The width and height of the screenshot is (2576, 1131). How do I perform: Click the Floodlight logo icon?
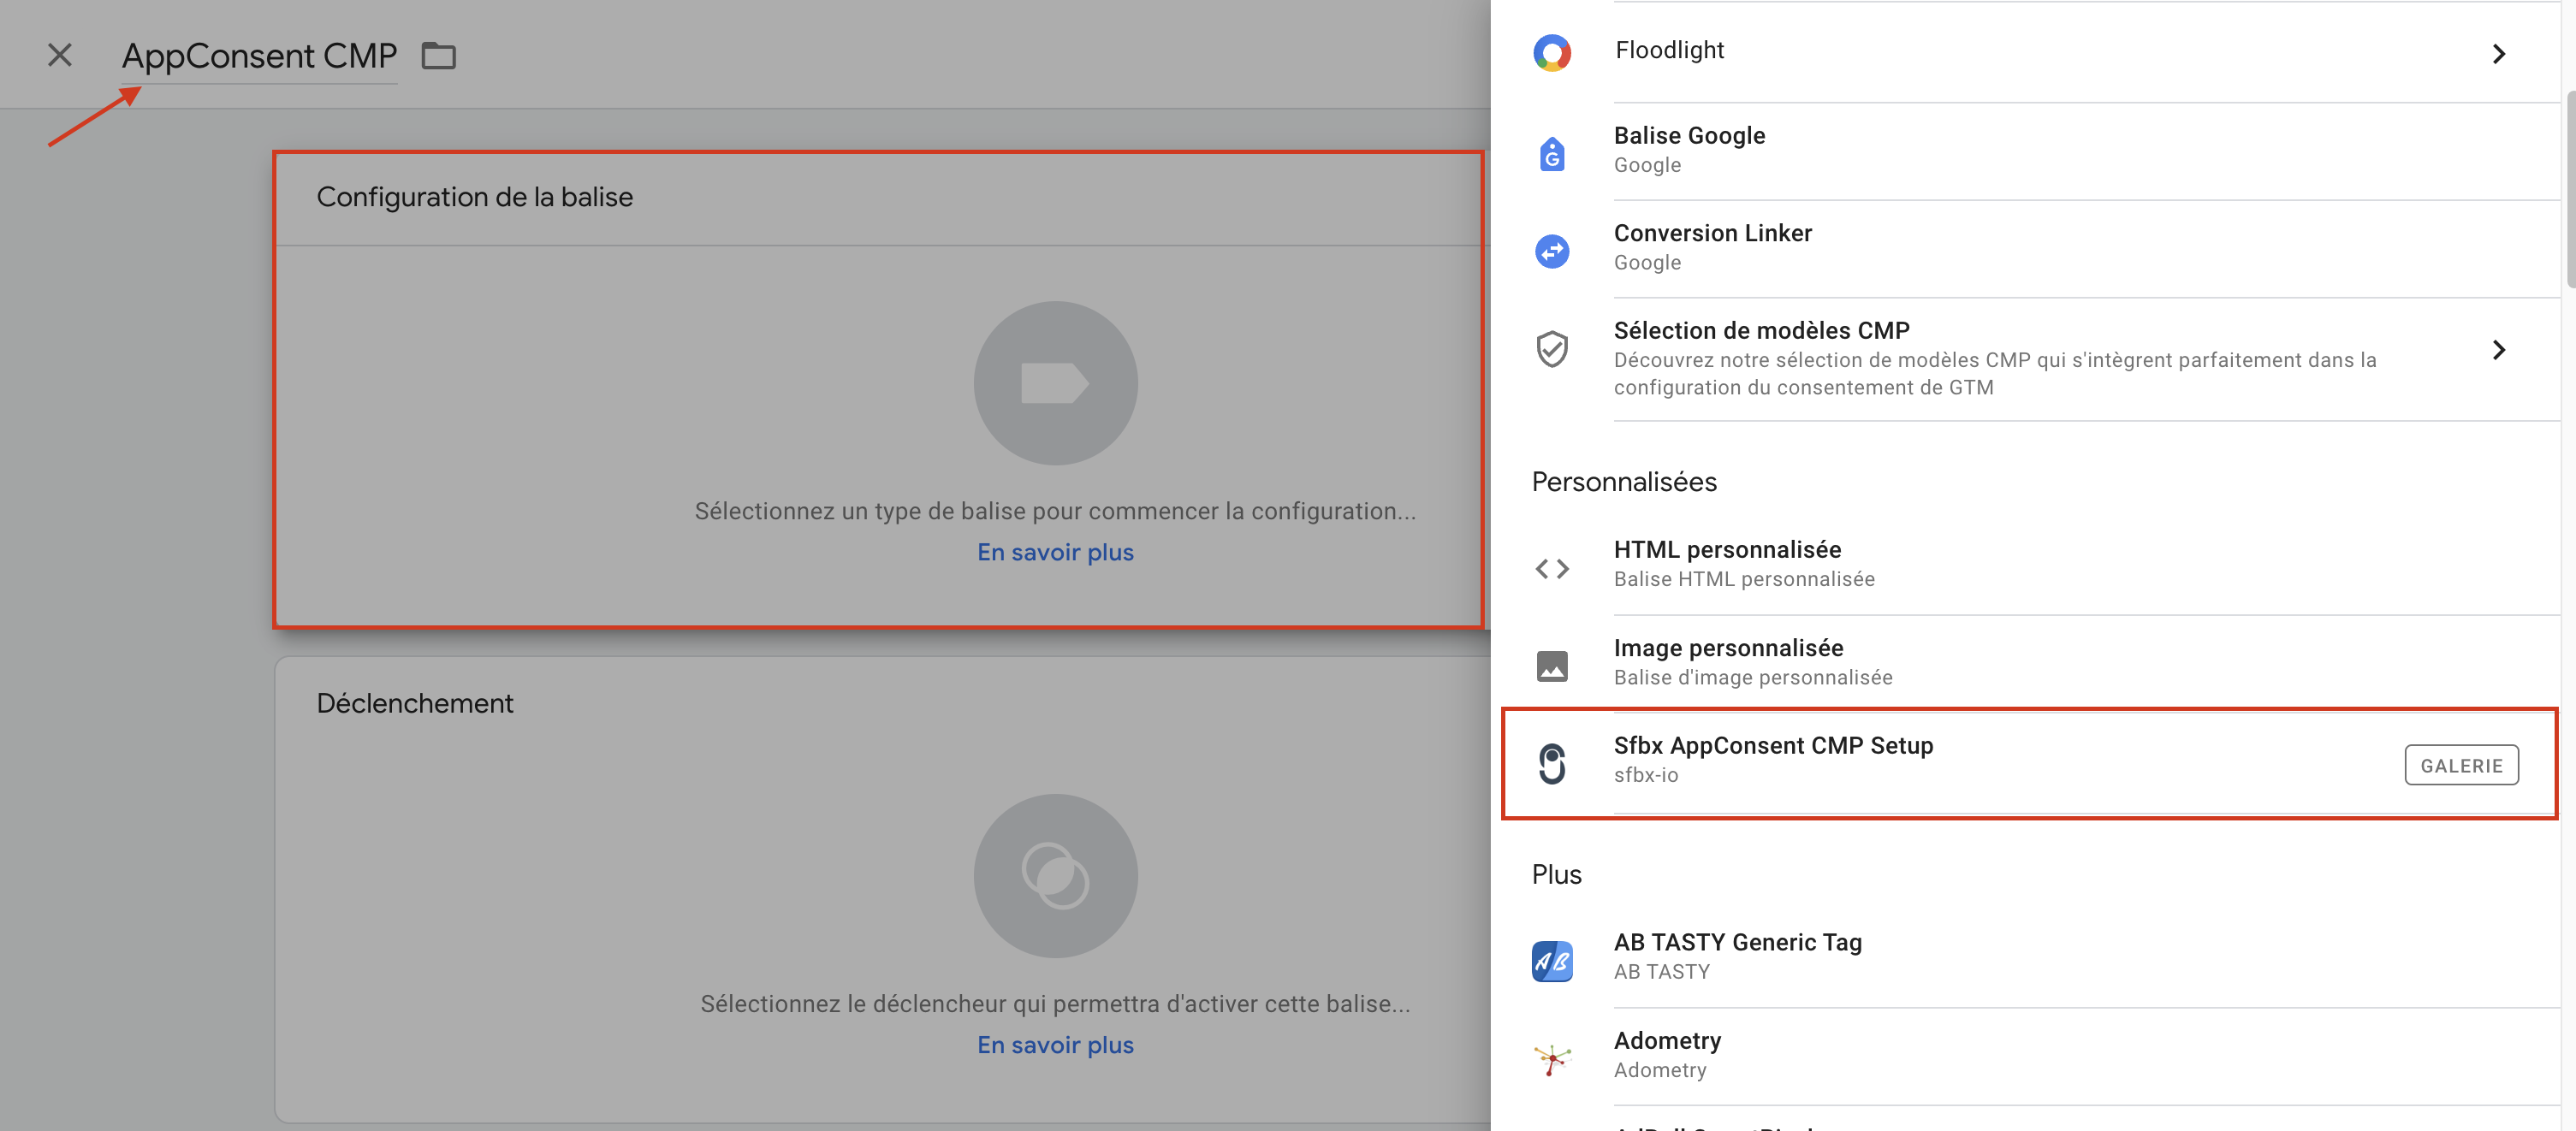point(1552,52)
